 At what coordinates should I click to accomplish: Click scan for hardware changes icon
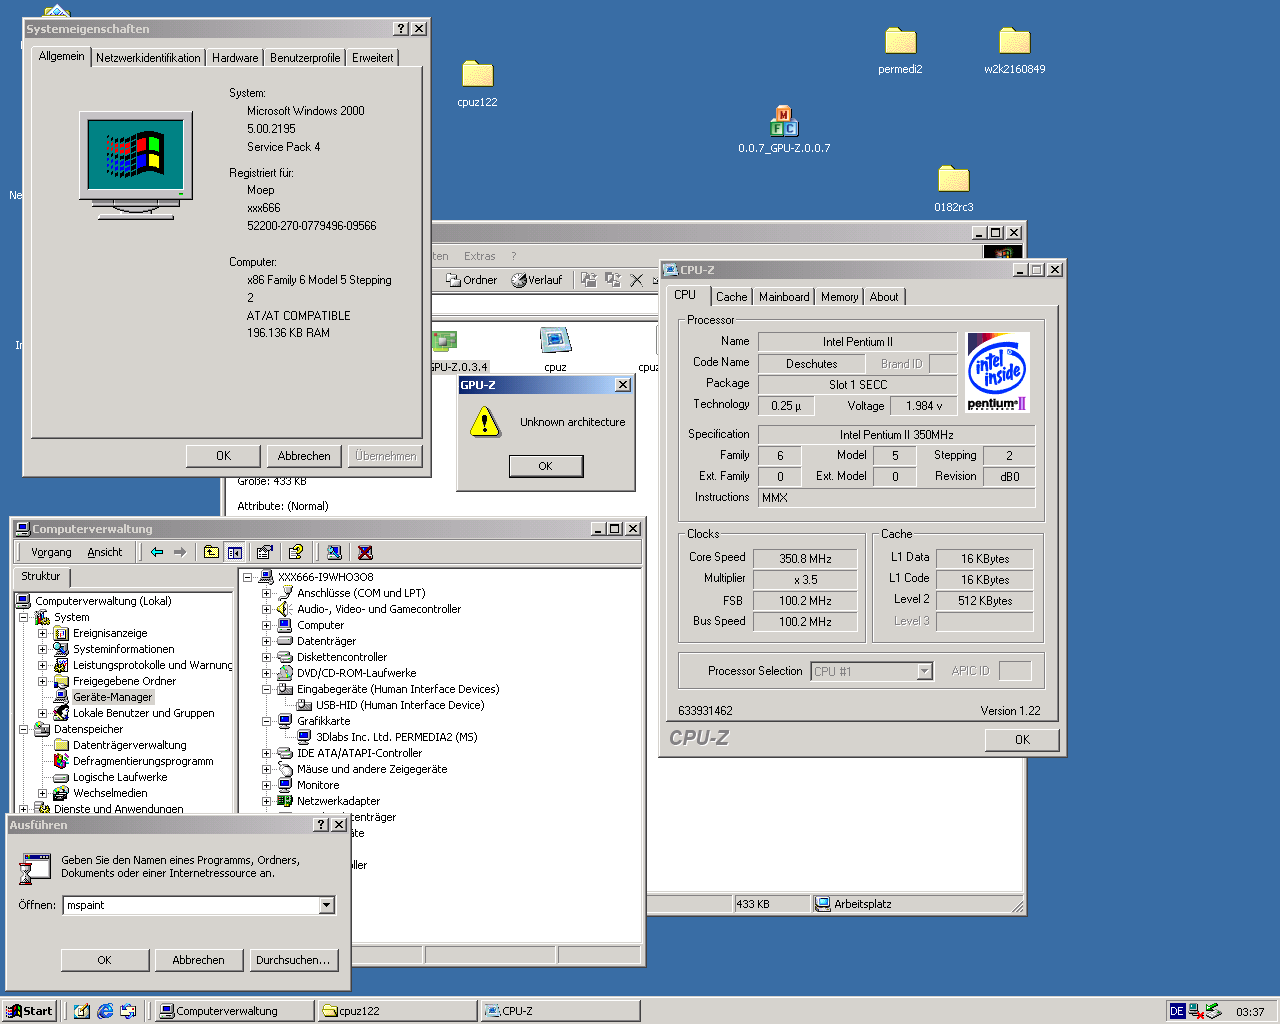[x=334, y=552]
